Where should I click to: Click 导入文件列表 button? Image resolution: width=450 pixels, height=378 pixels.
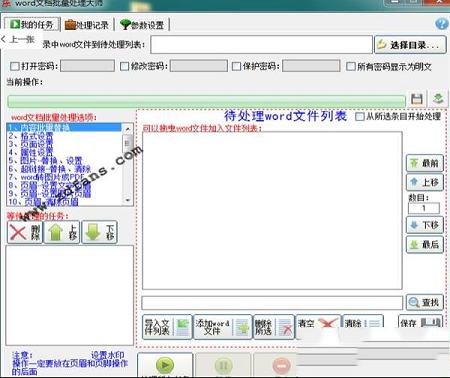[167, 327]
